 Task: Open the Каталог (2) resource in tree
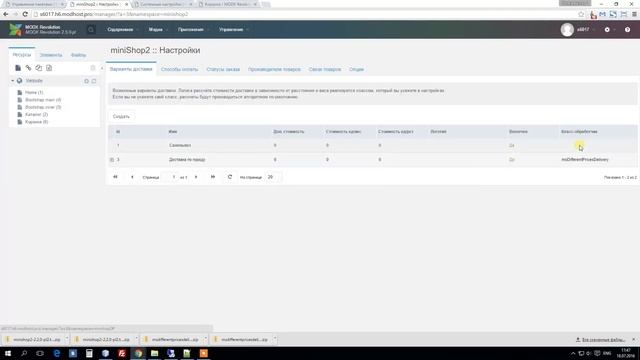[x=36, y=114]
